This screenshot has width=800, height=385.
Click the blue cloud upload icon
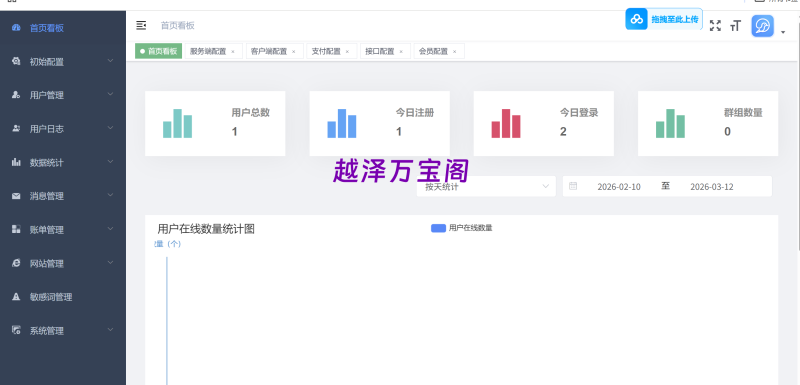(637, 19)
